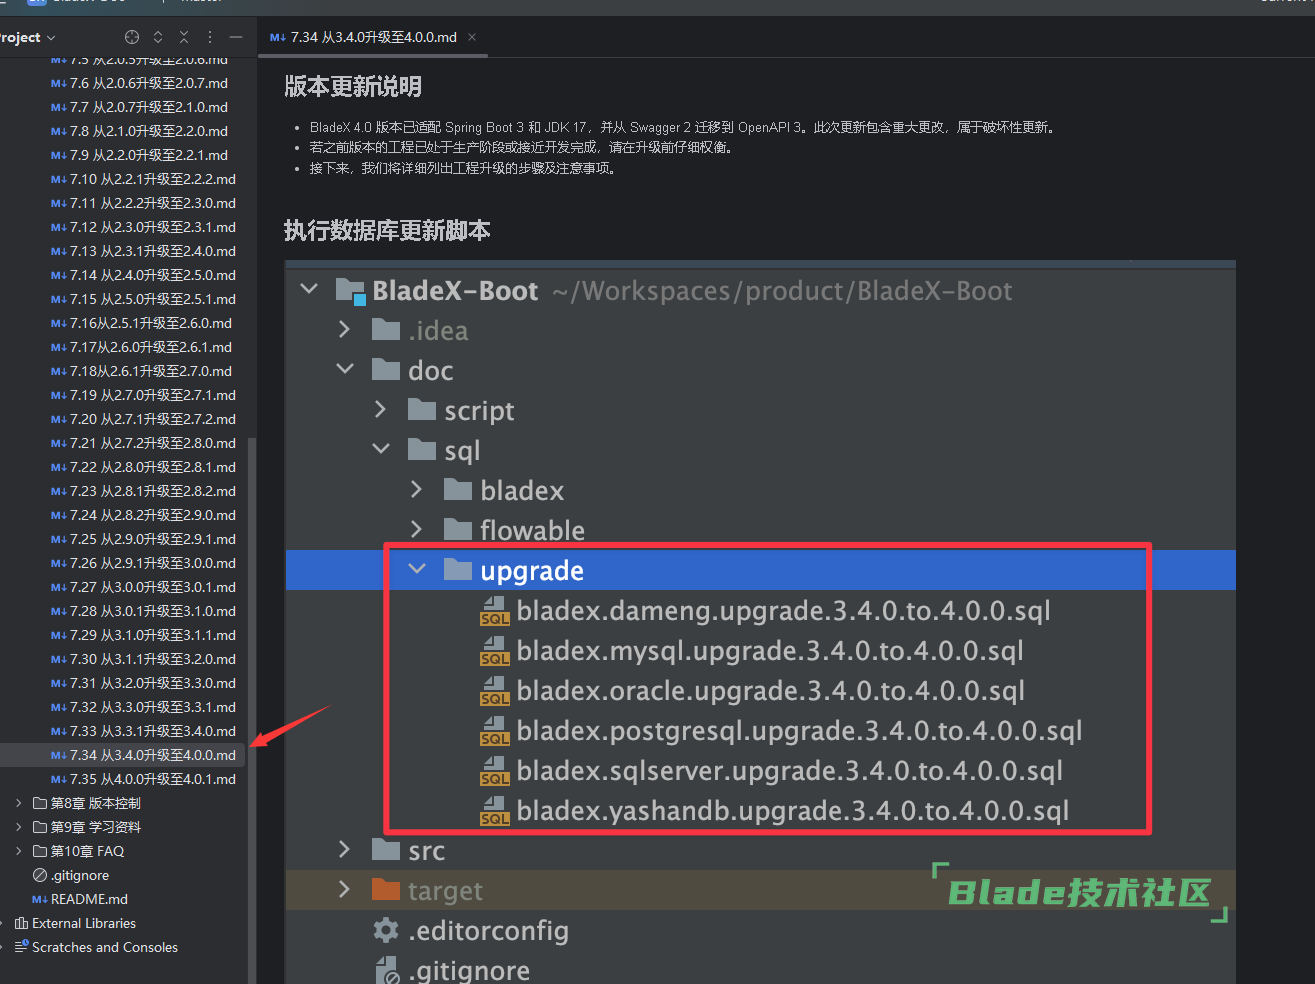Expand the script folder in preview image
The width and height of the screenshot is (1315, 984).
(x=380, y=409)
